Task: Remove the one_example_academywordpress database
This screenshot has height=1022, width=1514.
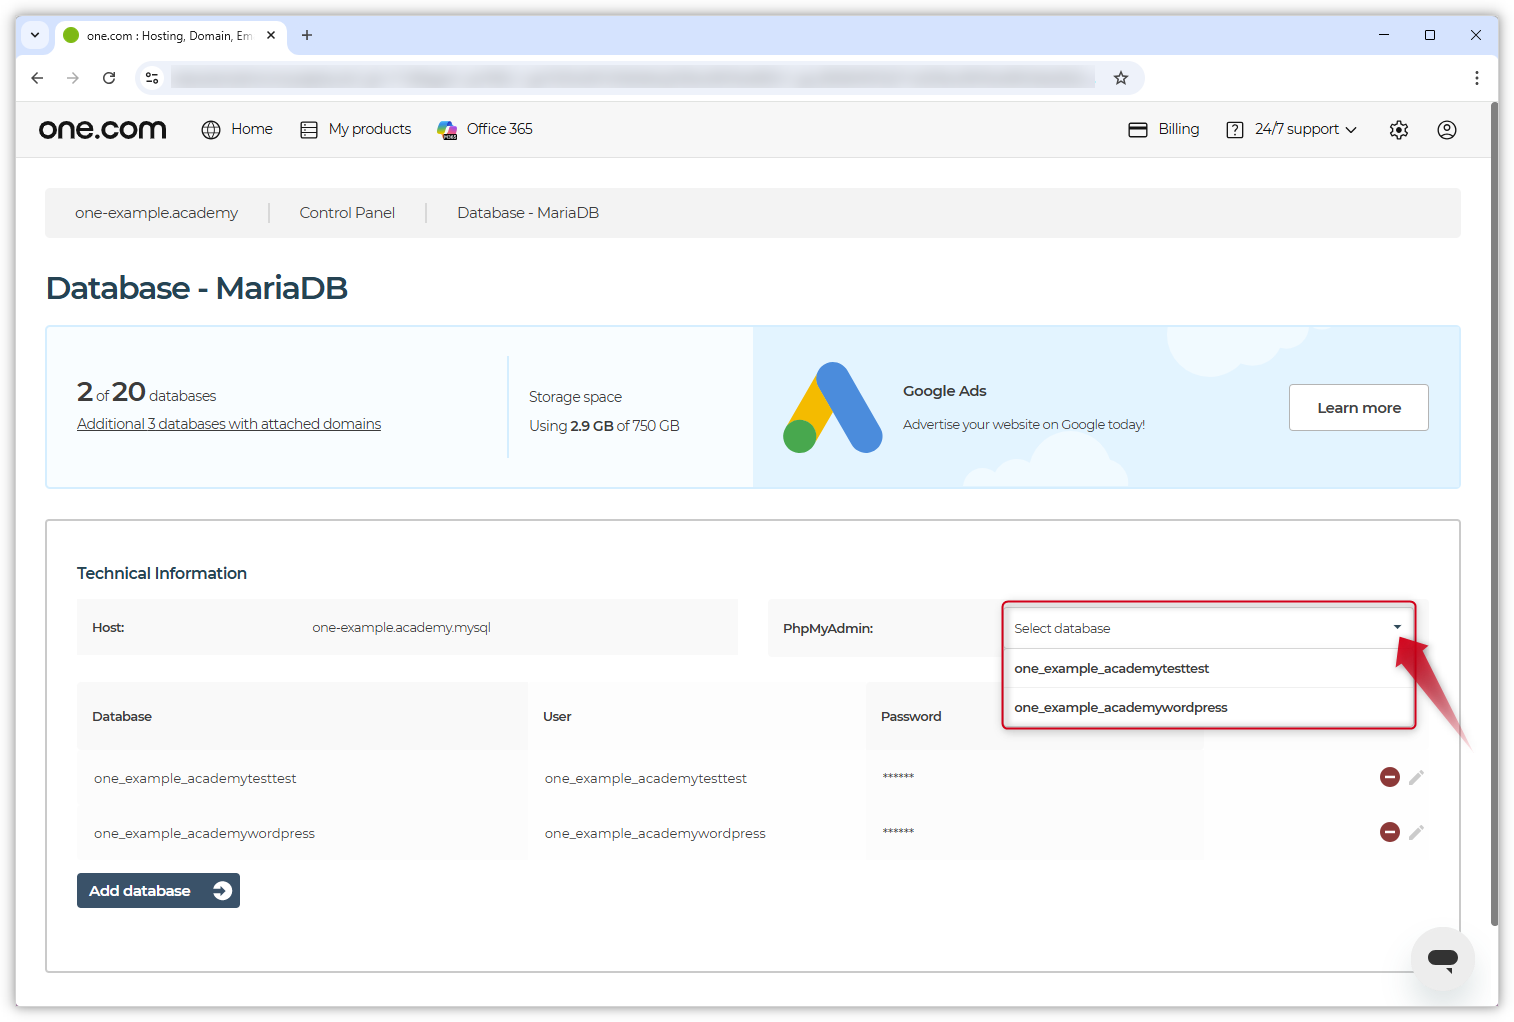Action: pyautogui.click(x=1389, y=831)
